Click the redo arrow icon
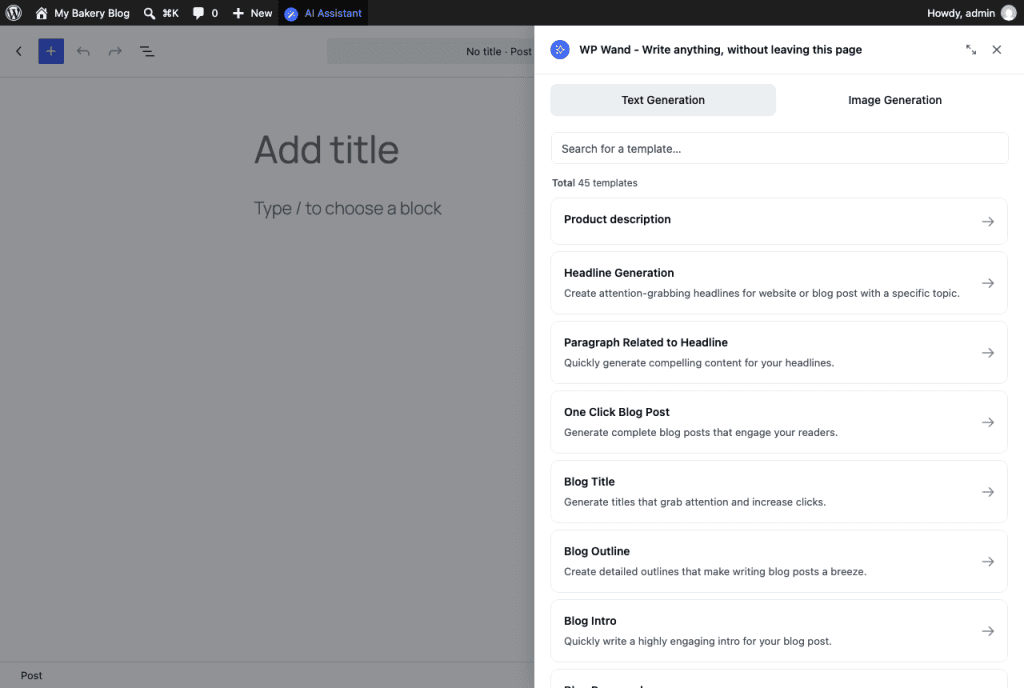This screenshot has height=688, width=1024. 115,51
